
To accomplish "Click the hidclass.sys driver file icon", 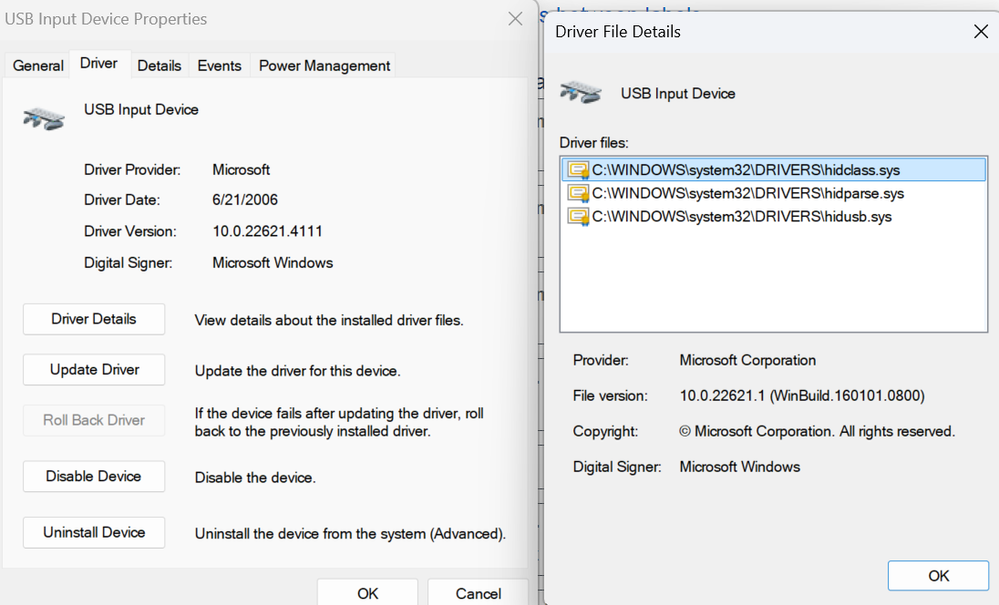I will 579,170.
